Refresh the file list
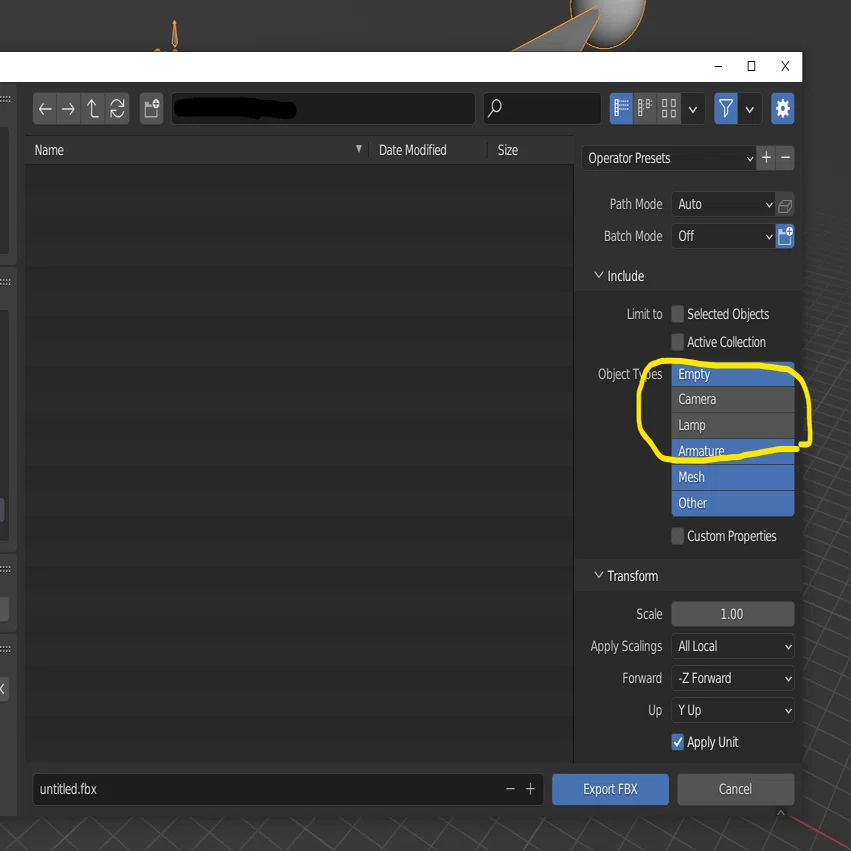 click(x=117, y=109)
